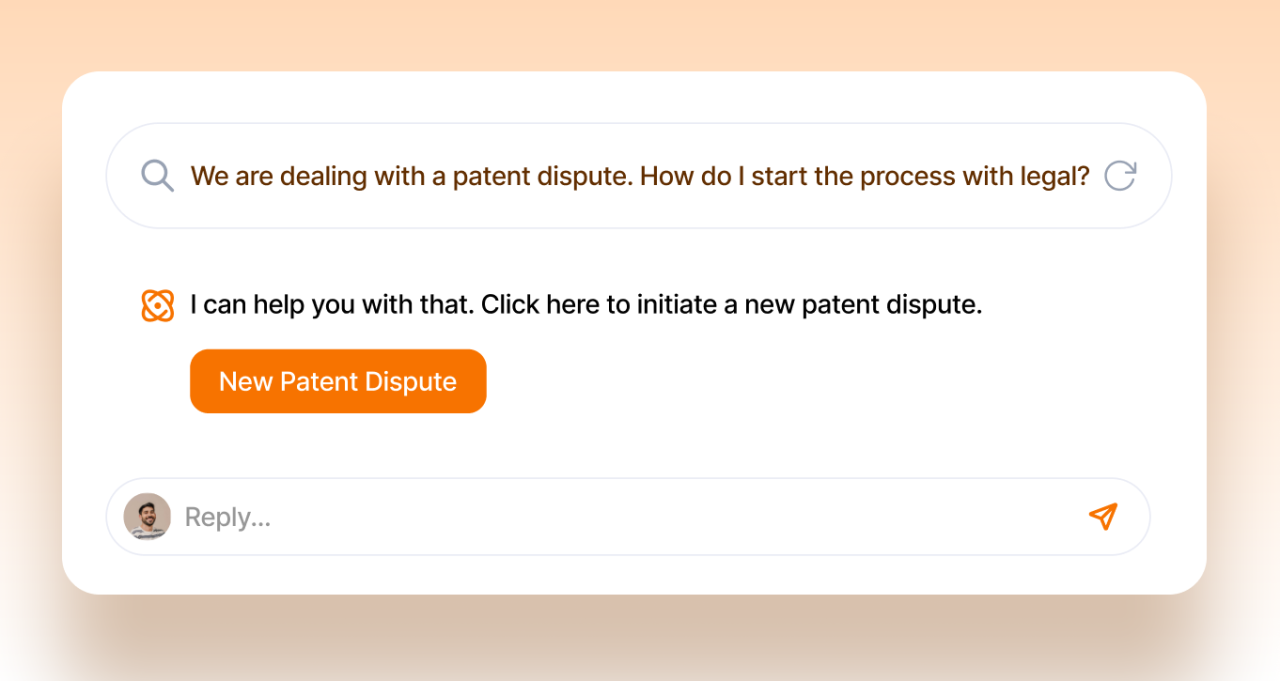
Task: Click the orange AI assistant logo
Action: point(157,305)
